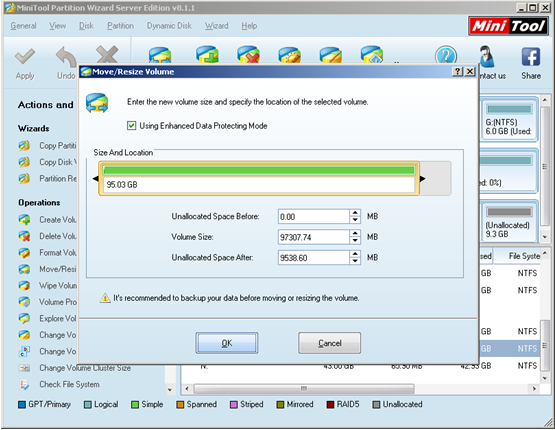Open the Partition Recovery wizard icon
The image size is (555, 430).
point(24,178)
